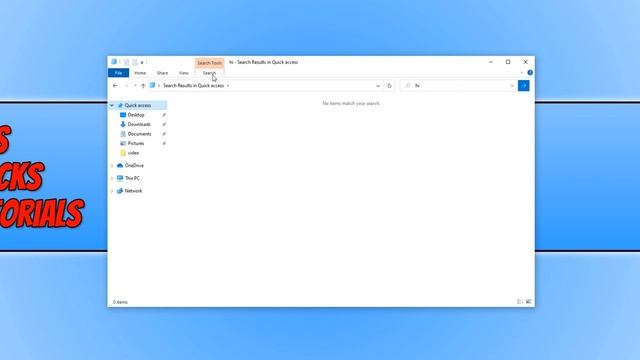
Task: Expand the ribbon using the chevron
Action: click(x=522, y=73)
